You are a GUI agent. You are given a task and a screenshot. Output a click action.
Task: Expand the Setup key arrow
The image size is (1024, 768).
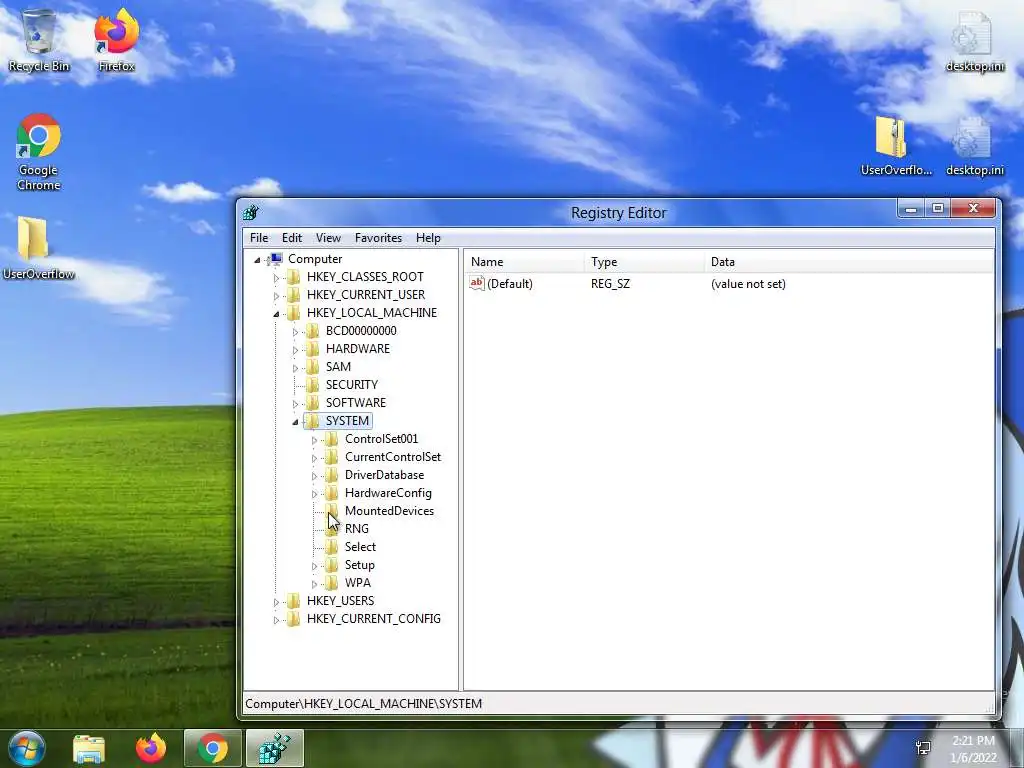click(x=314, y=566)
